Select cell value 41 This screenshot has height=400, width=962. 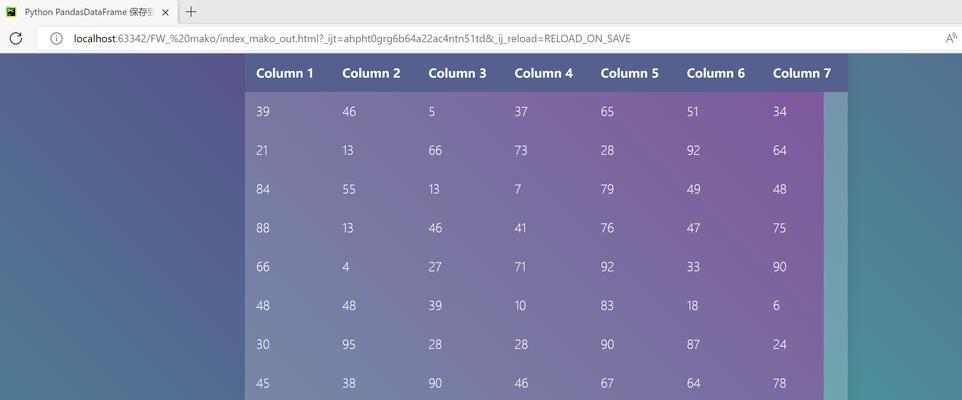521,228
